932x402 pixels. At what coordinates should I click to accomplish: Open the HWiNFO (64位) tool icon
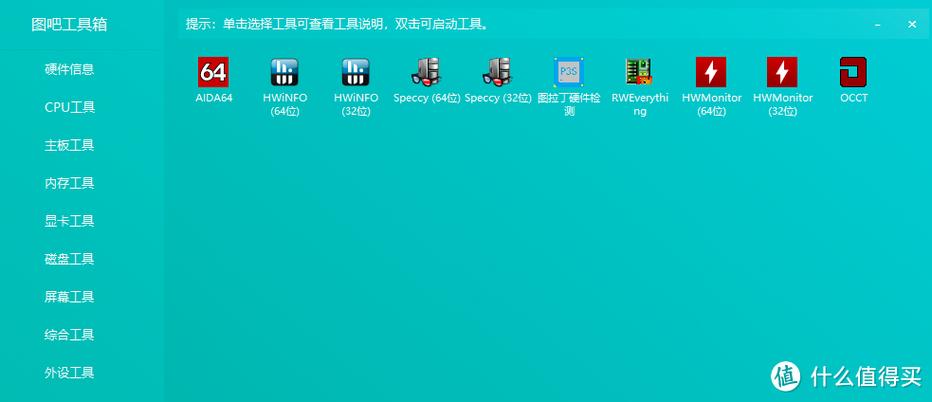(x=285, y=73)
